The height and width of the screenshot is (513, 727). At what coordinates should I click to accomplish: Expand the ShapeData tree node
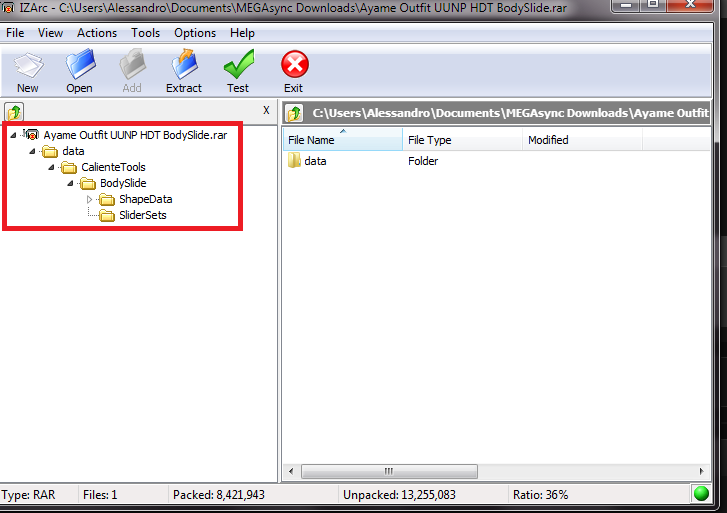pos(89,199)
